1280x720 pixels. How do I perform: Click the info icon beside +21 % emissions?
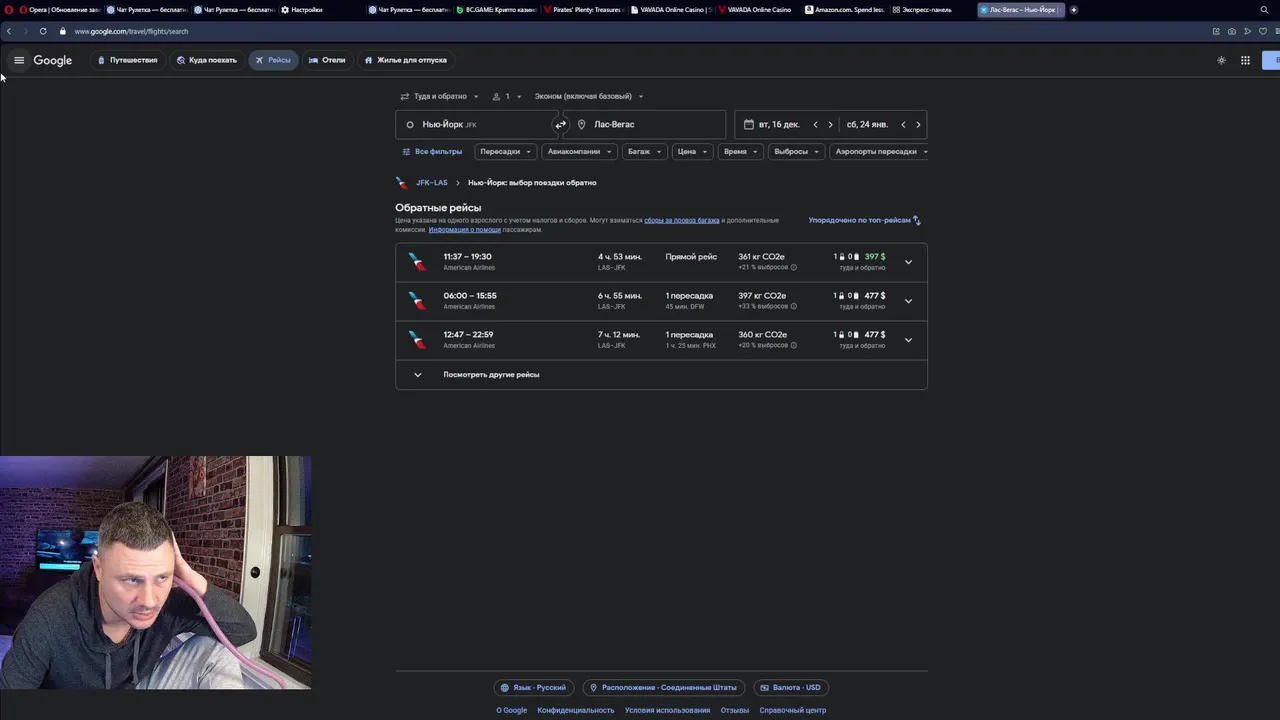[794, 268]
